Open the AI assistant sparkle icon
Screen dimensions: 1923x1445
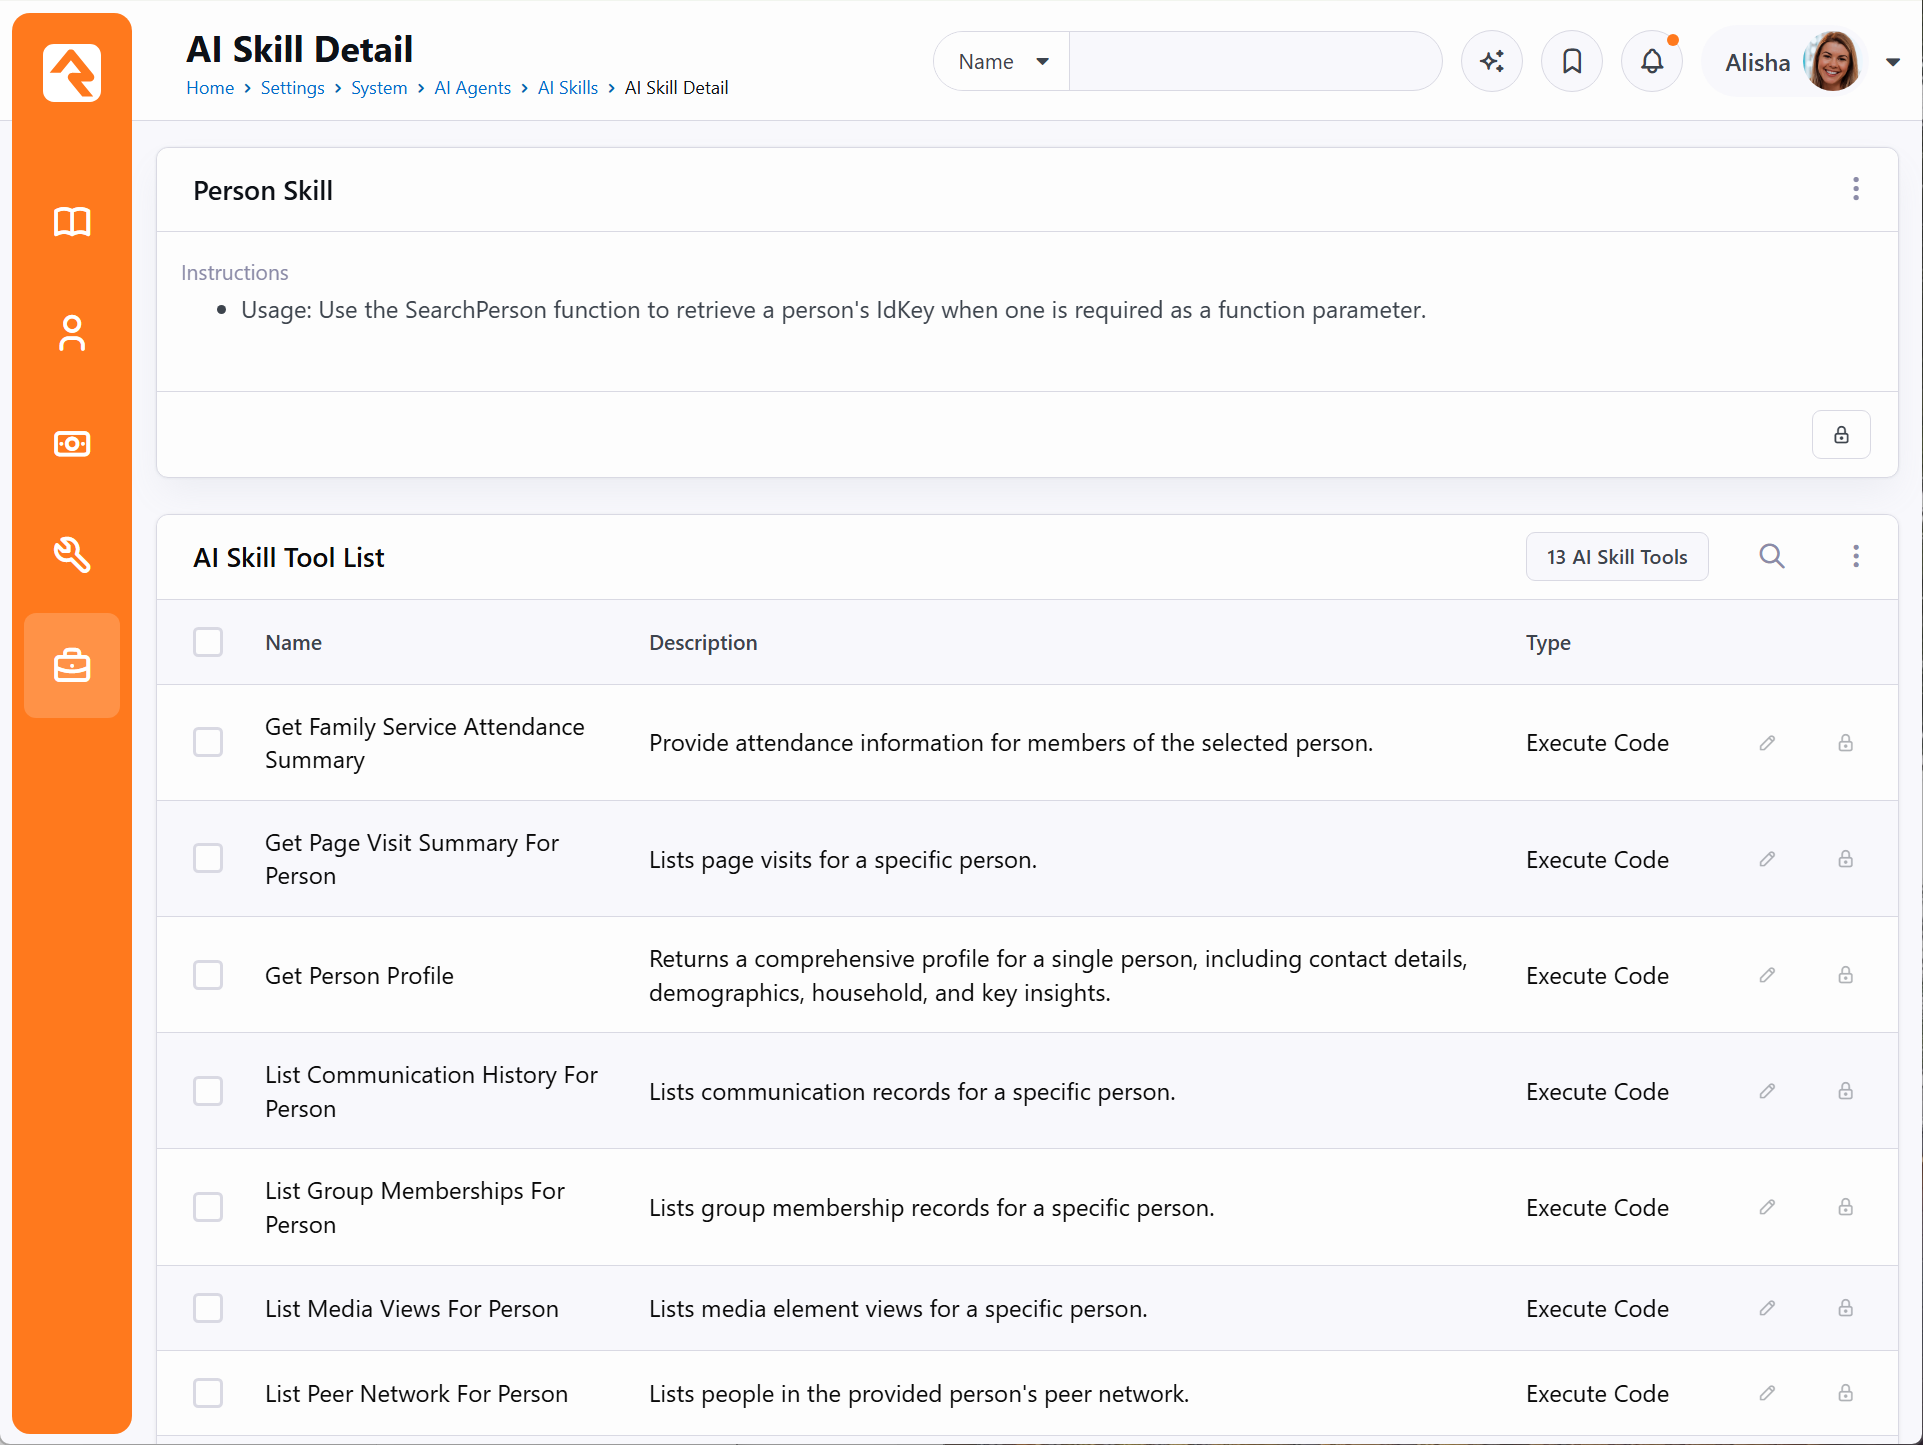coord(1492,62)
